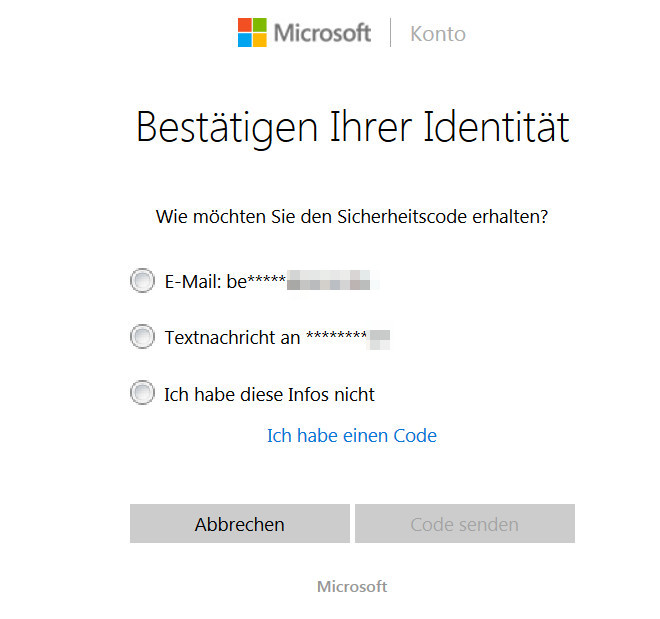Open the "Ich habe einen Code" link
660x619 pixels.
(352, 436)
